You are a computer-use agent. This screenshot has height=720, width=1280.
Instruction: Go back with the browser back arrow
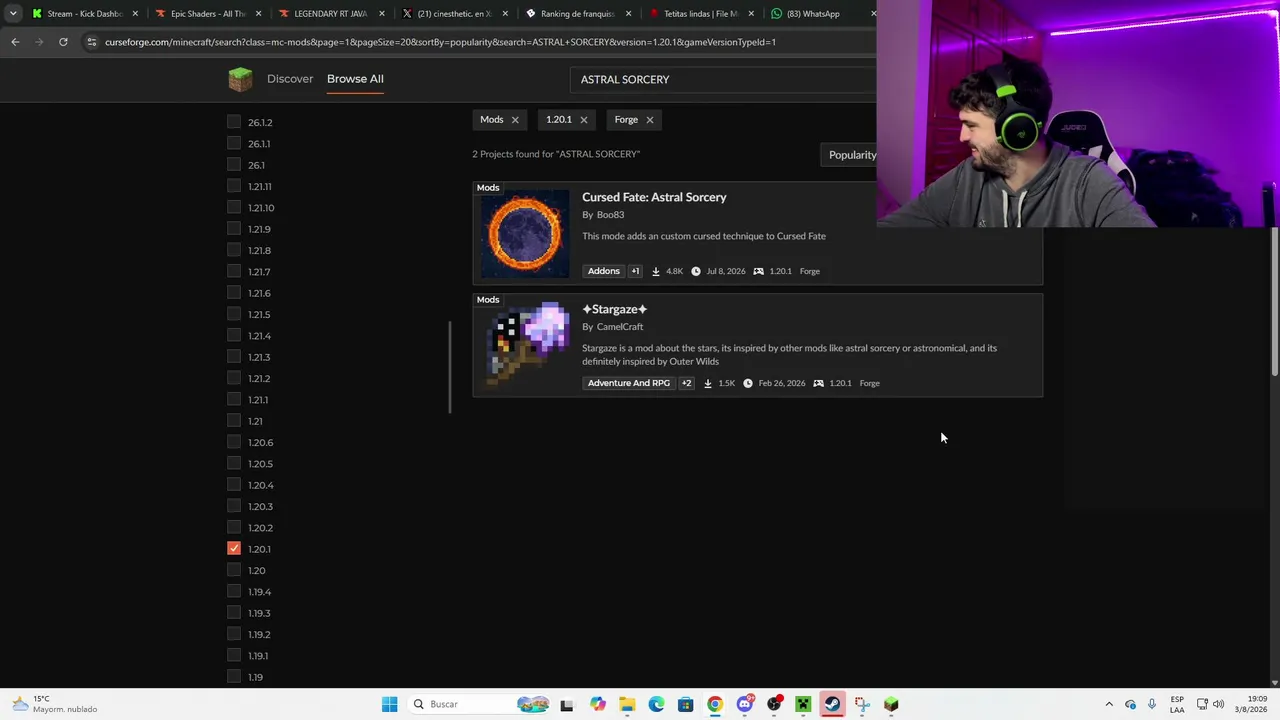15,42
